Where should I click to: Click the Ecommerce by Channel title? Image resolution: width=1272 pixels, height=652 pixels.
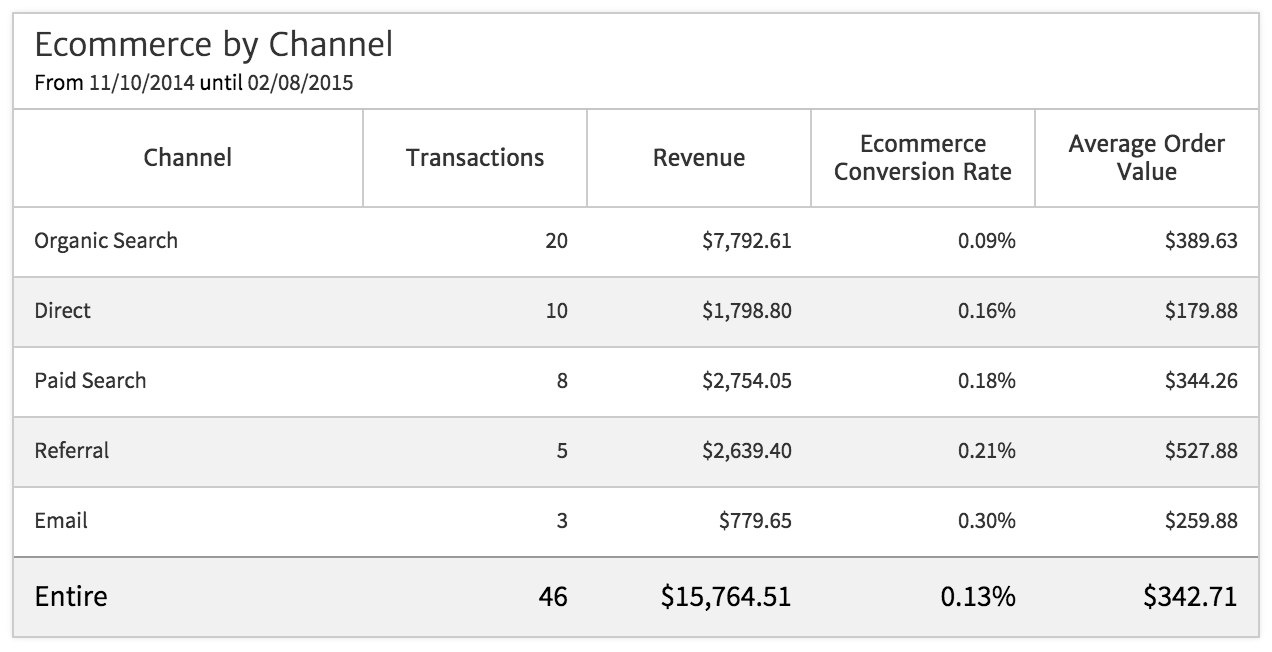pyautogui.click(x=213, y=44)
